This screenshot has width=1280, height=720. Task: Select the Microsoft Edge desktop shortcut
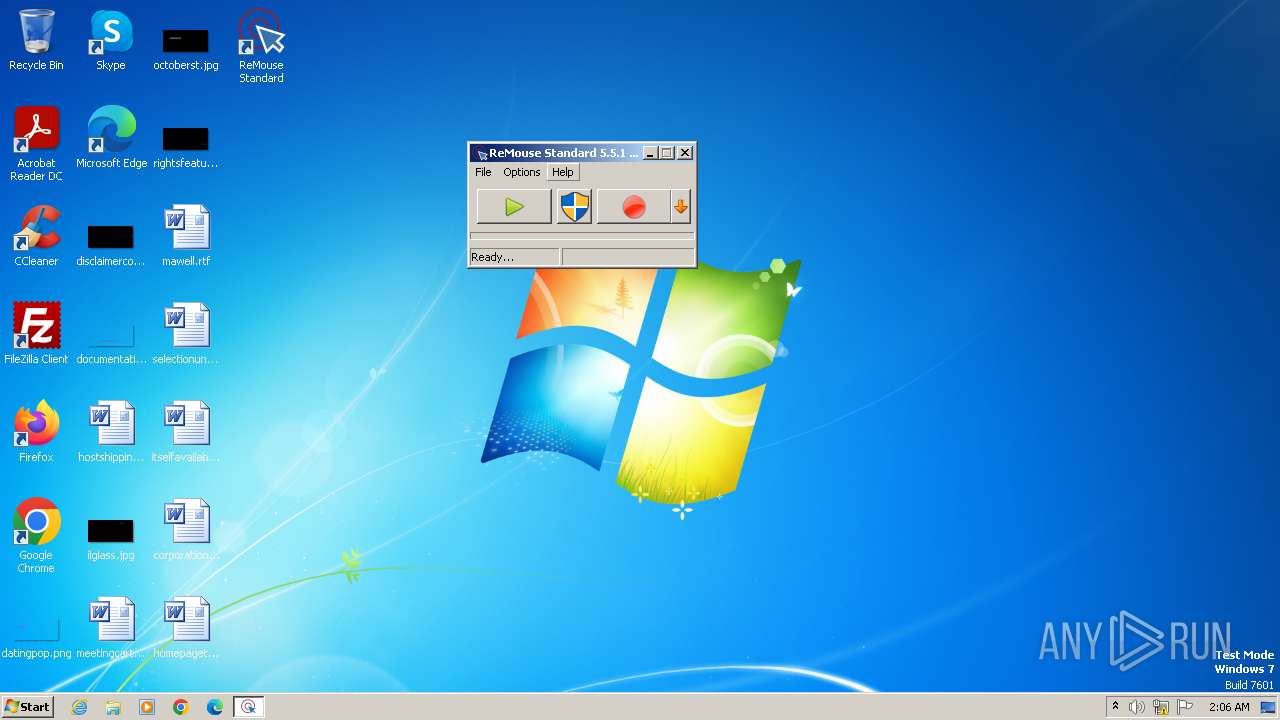point(111,138)
